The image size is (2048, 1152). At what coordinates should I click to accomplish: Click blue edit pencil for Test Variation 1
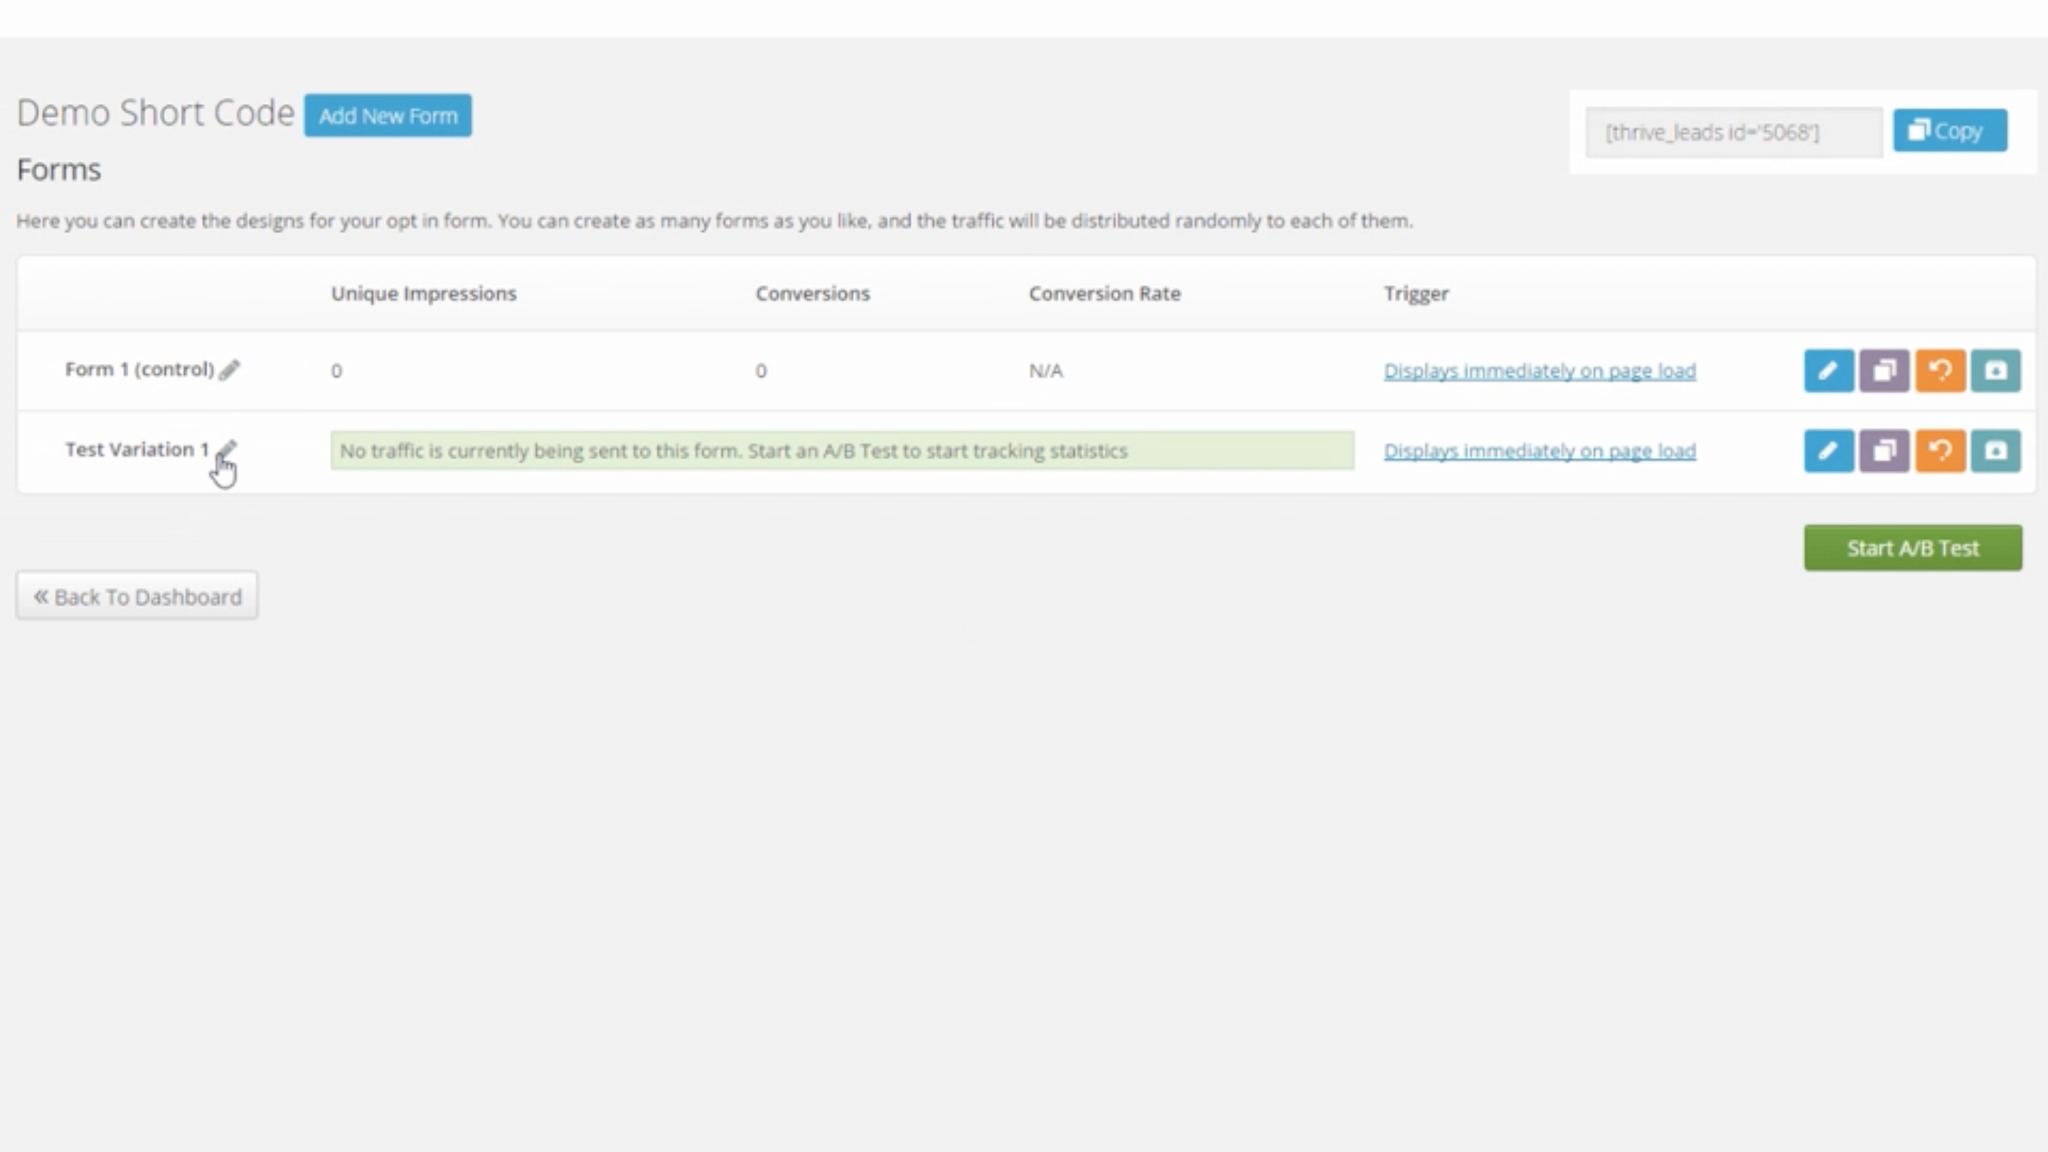(x=1828, y=451)
